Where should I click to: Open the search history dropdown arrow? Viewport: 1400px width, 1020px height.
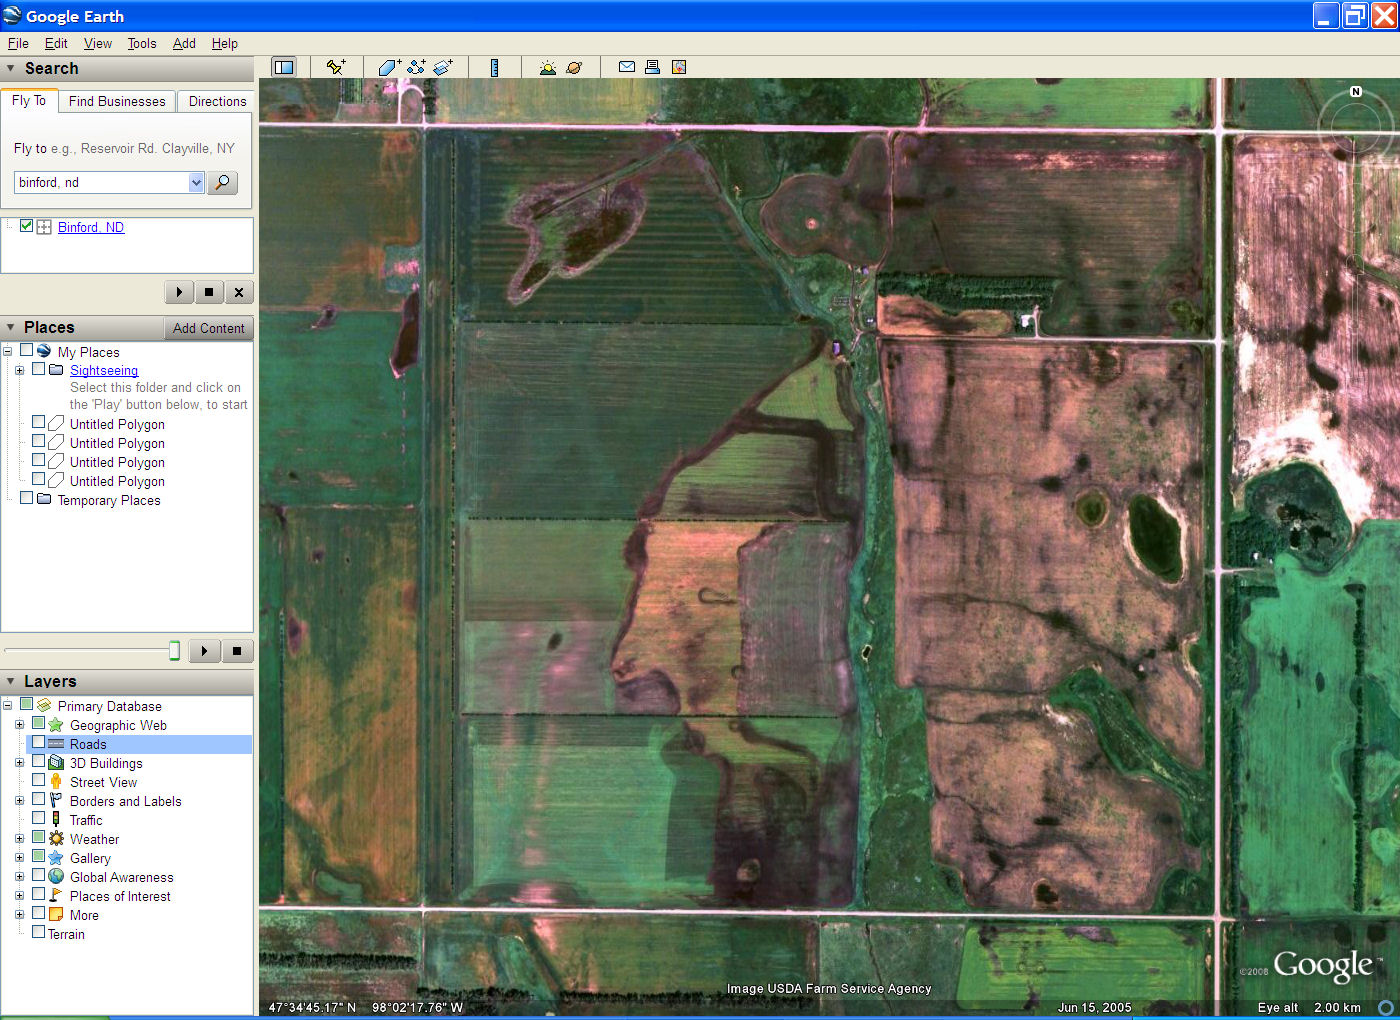pyautogui.click(x=196, y=182)
